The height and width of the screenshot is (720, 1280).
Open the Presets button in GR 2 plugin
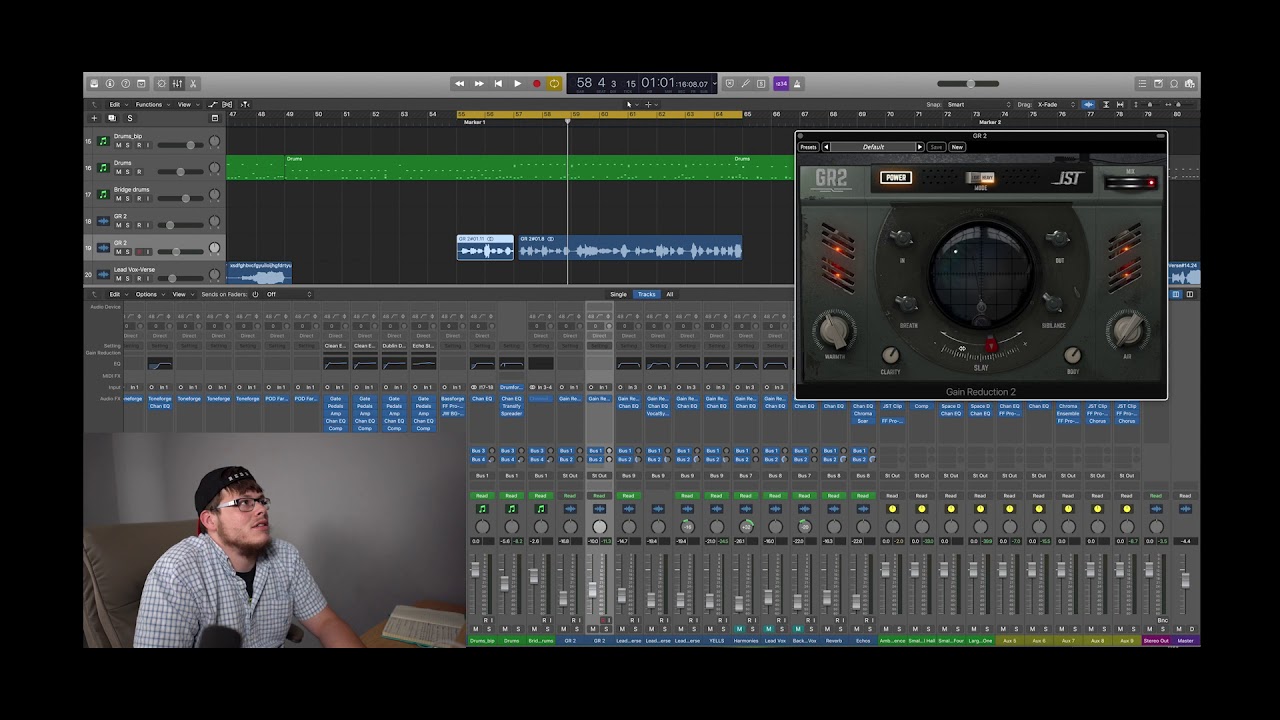click(x=808, y=147)
